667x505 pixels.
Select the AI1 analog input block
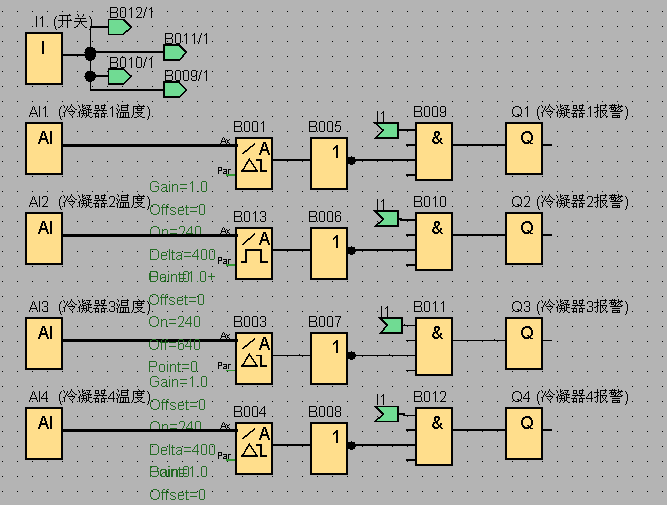[44, 148]
